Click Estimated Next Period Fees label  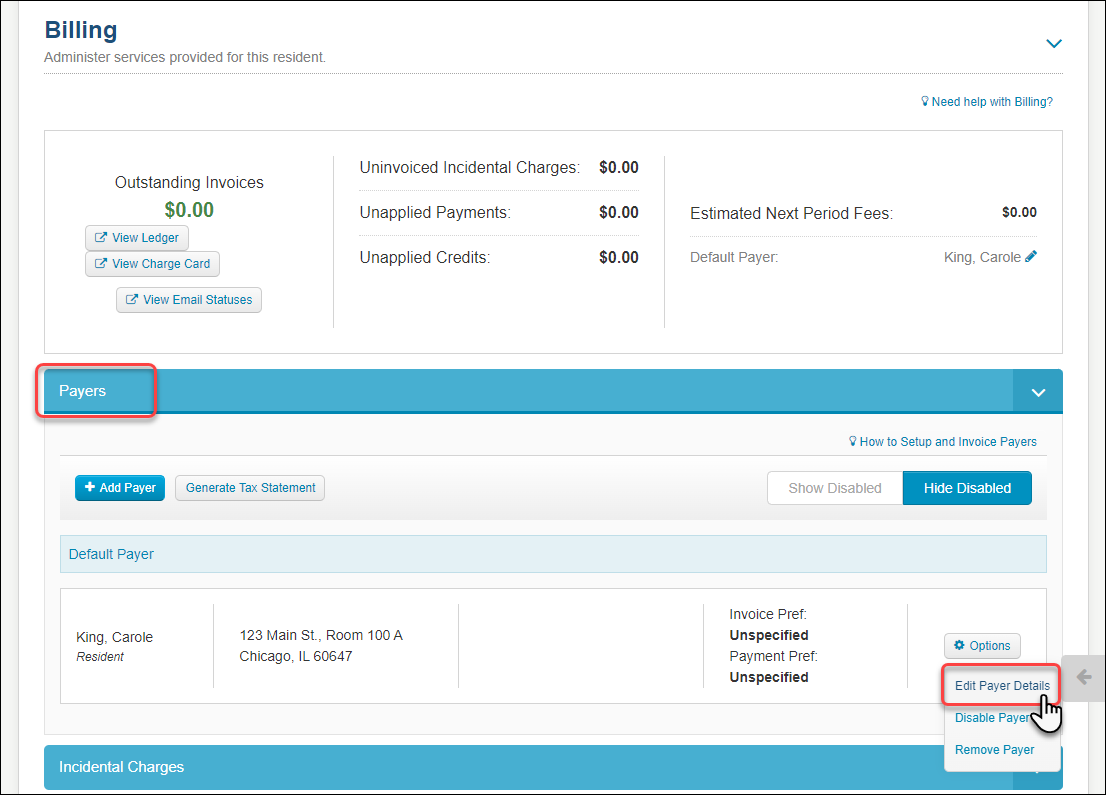pyautogui.click(x=791, y=214)
